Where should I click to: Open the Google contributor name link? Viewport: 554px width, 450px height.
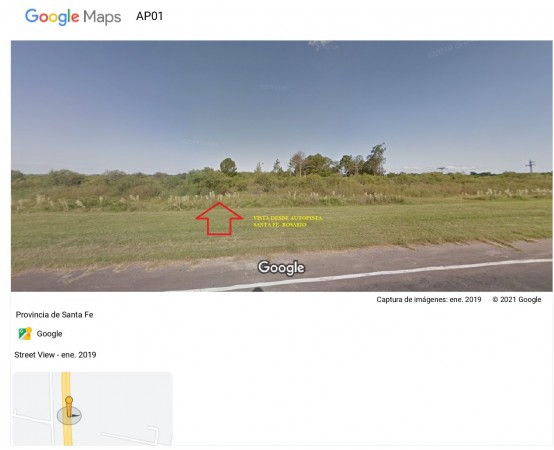tap(49, 334)
